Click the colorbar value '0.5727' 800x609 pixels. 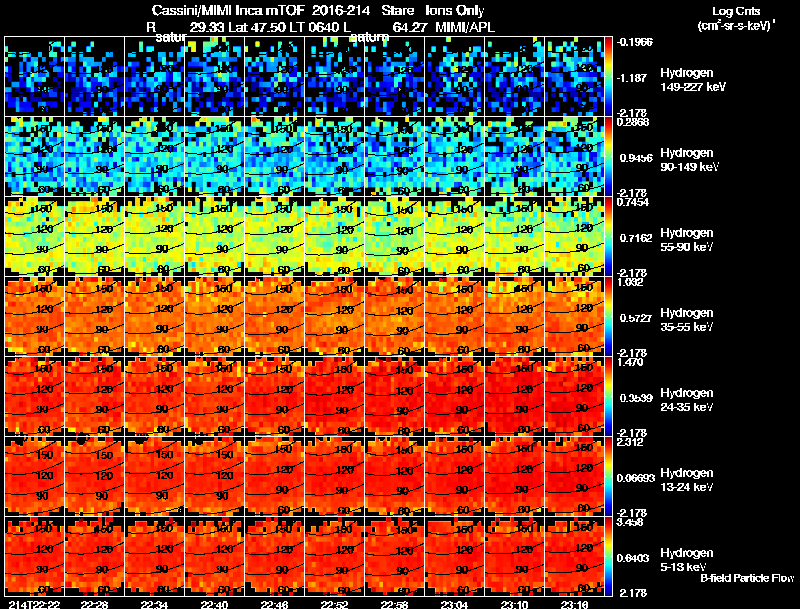click(635, 318)
